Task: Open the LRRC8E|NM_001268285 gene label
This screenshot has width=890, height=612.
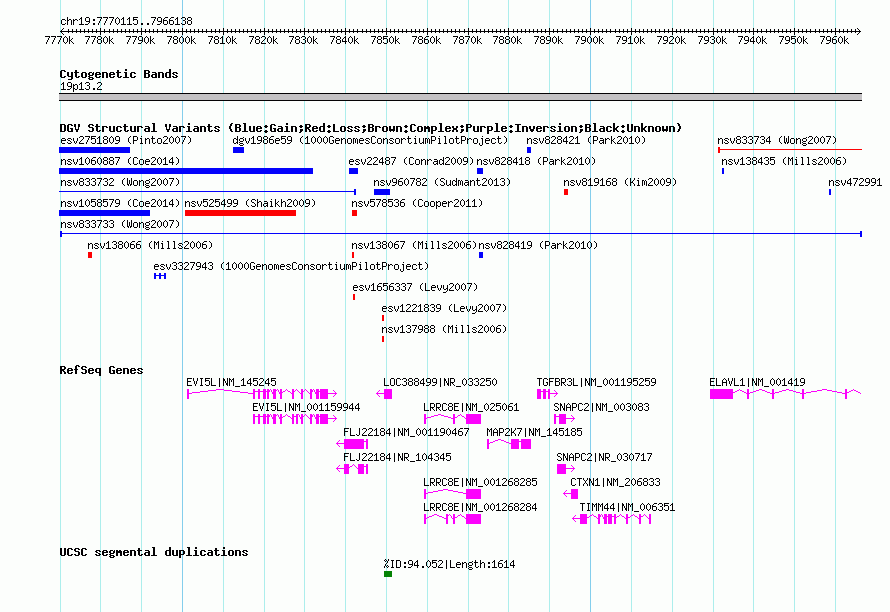Action: coord(480,482)
